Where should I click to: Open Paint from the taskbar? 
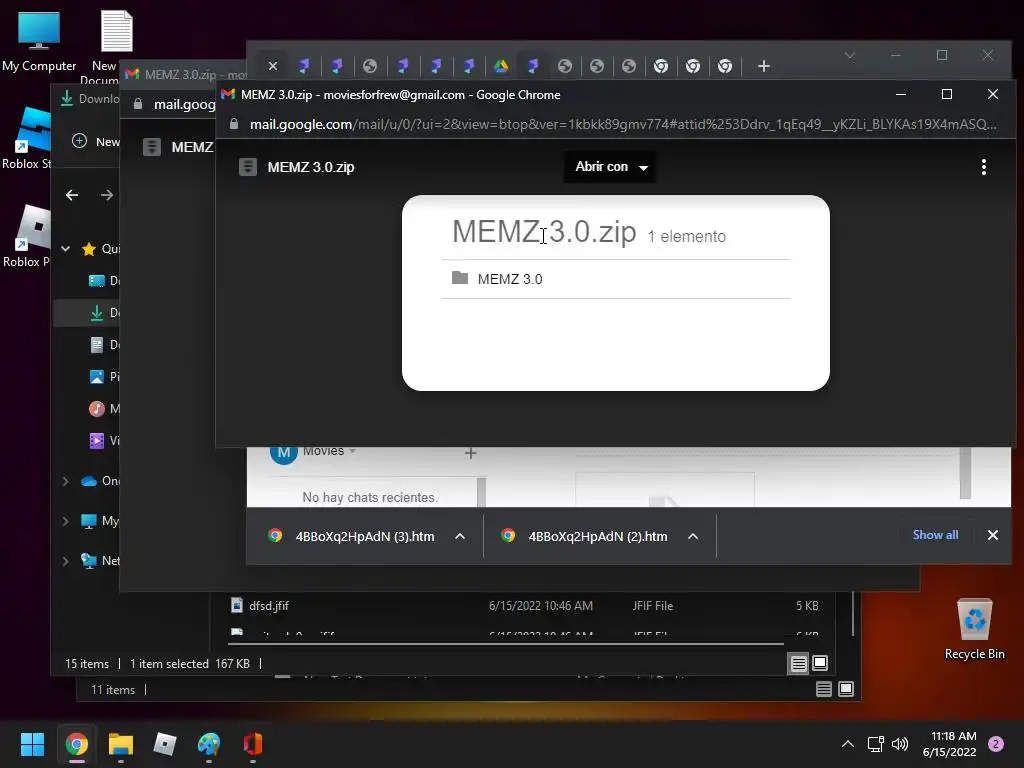pyautogui.click(x=209, y=744)
